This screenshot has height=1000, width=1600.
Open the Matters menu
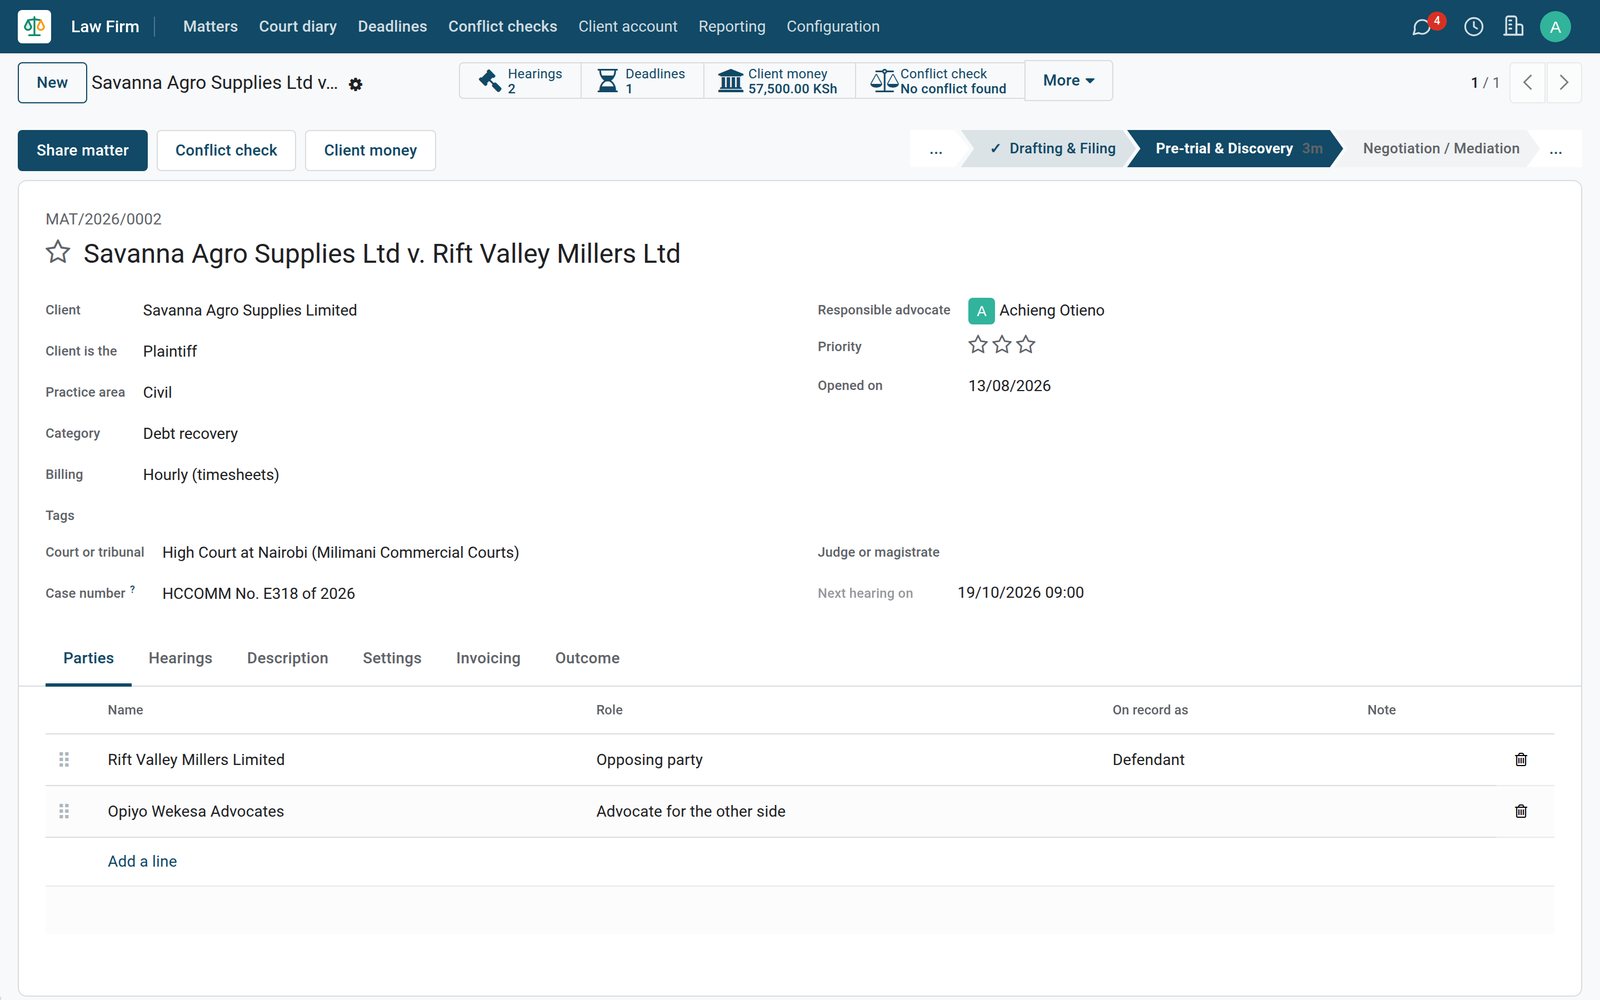tap(210, 27)
